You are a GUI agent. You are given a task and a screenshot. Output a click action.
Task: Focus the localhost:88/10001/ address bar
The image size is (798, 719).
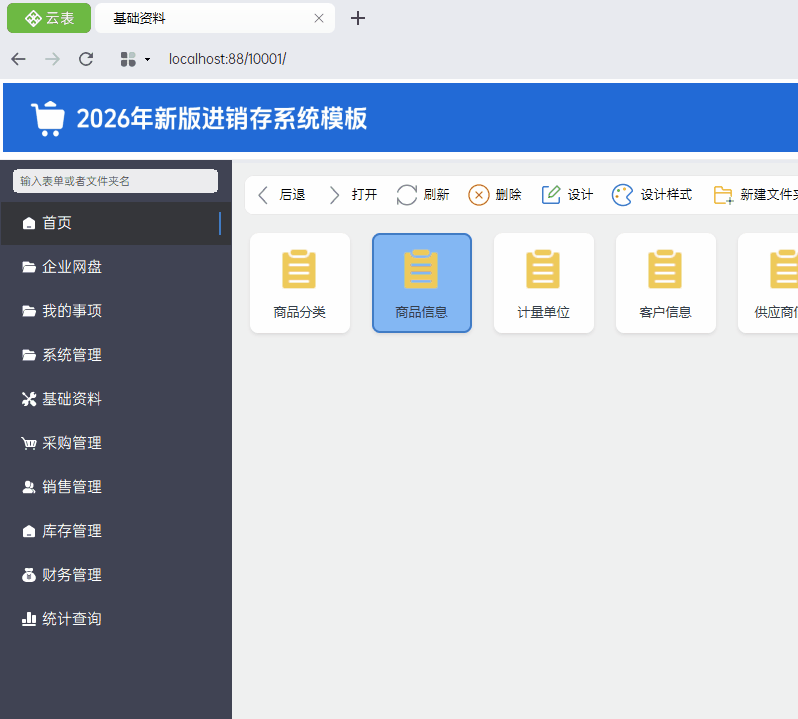pyautogui.click(x=227, y=59)
